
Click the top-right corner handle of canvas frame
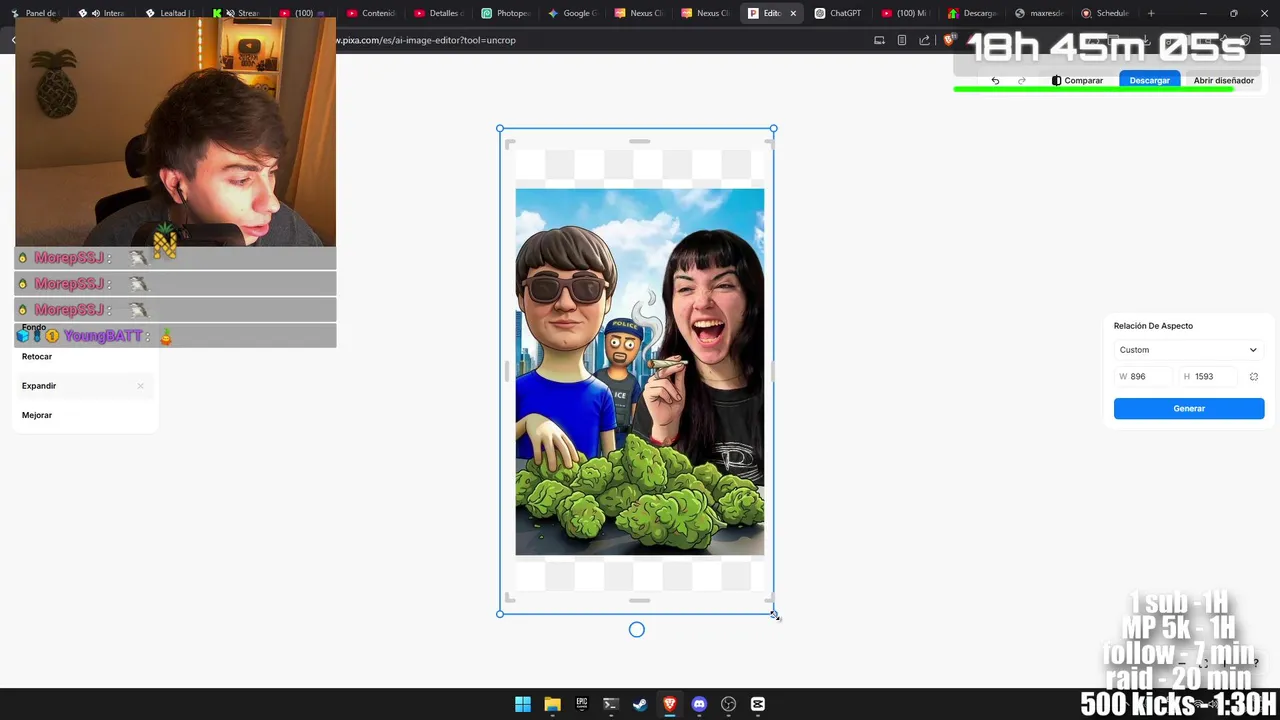773,129
